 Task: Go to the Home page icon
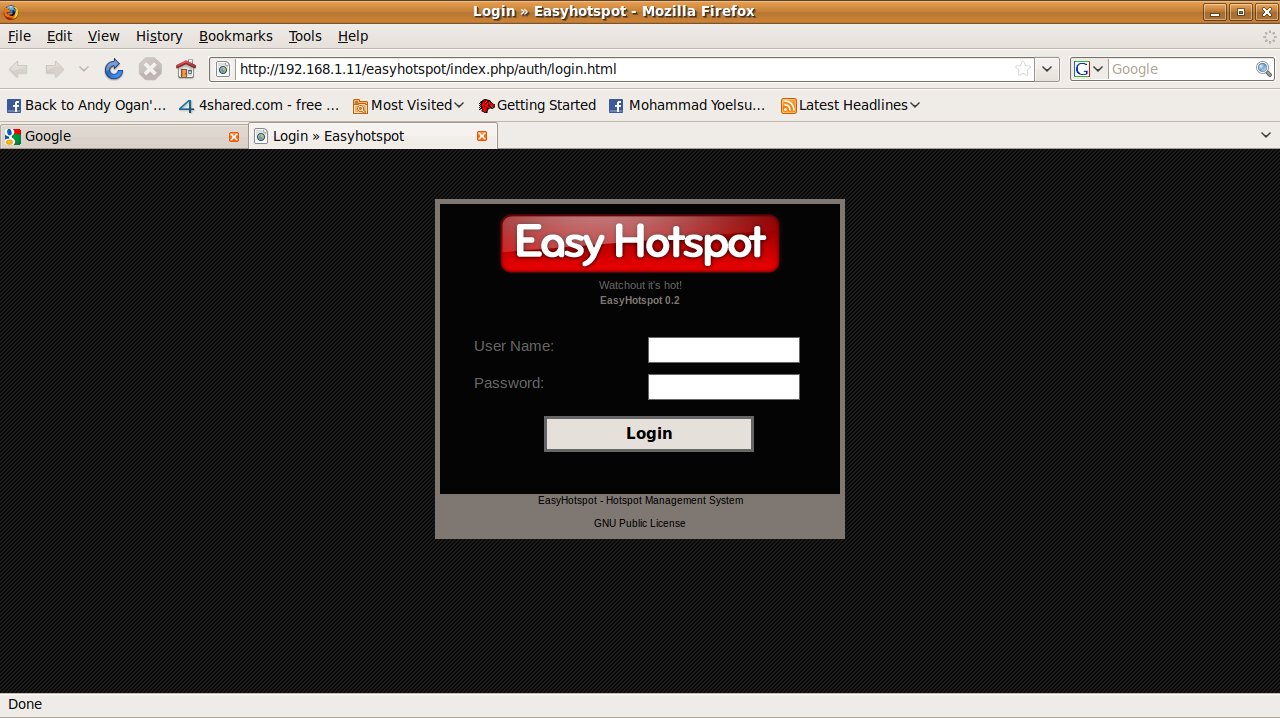(x=185, y=69)
